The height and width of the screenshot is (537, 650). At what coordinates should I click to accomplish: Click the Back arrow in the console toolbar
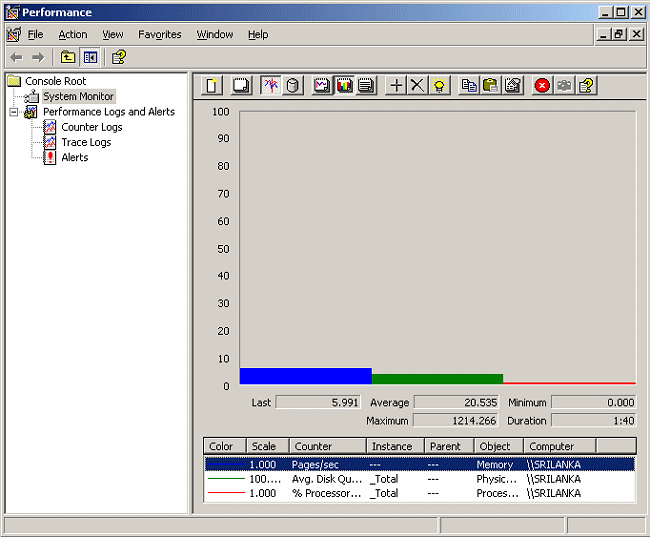click(16, 57)
